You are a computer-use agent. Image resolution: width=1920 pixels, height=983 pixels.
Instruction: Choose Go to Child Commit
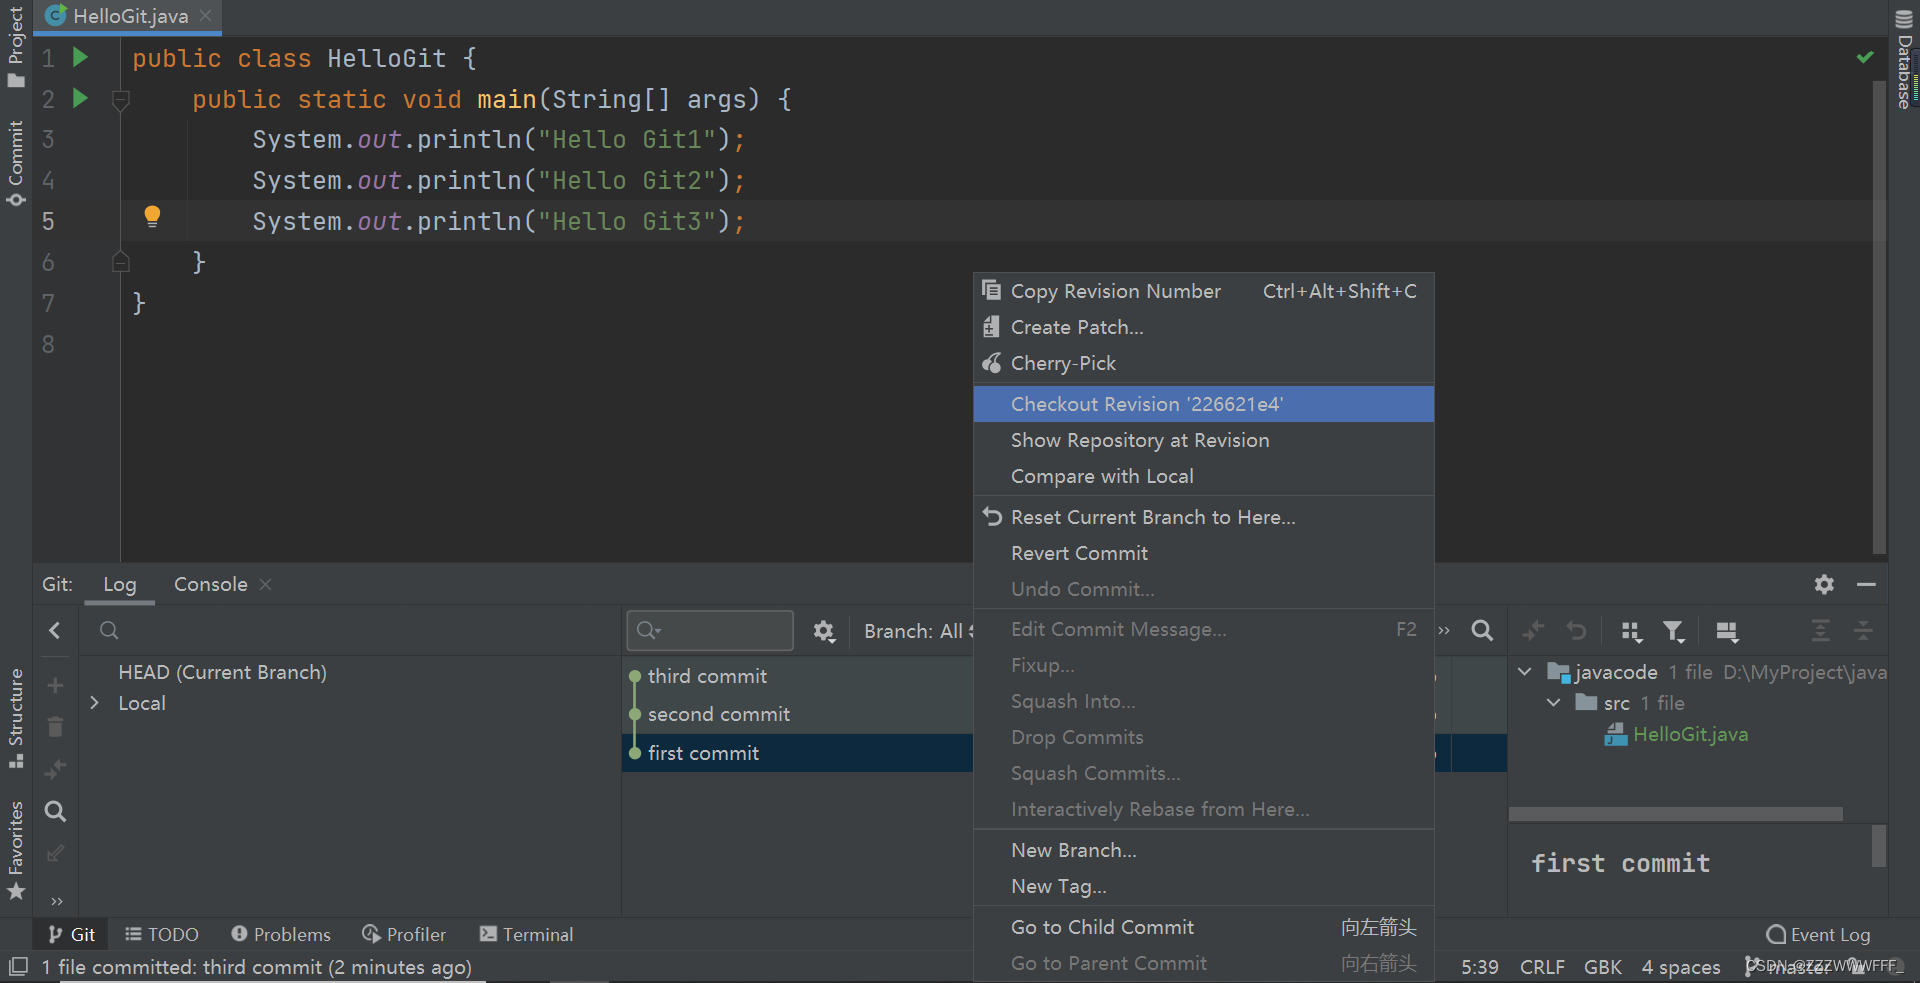pos(1203,927)
